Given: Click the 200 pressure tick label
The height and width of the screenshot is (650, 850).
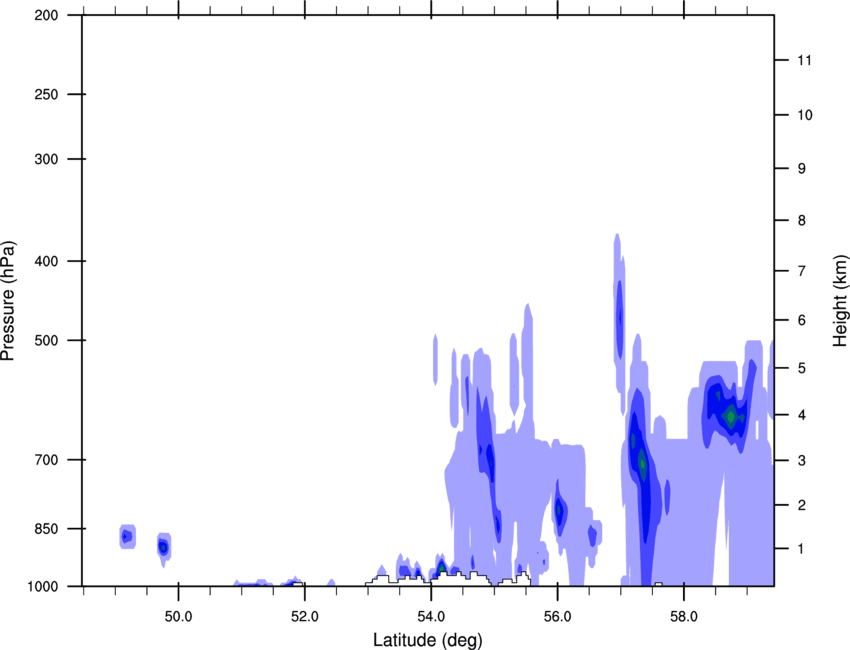Looking at the screenshot, I should pos(47,15).
